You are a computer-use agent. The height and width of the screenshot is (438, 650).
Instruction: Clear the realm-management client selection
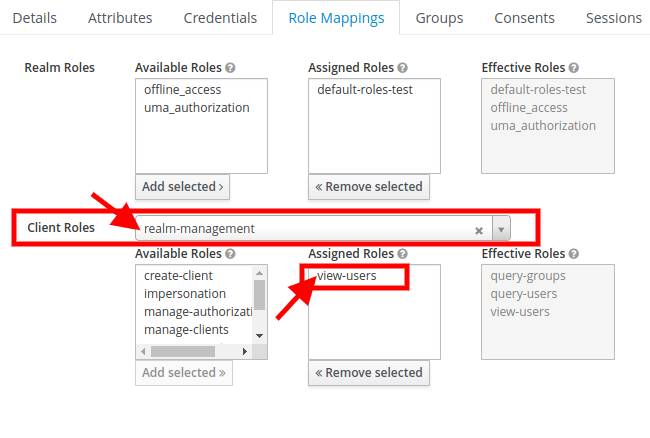click(479, 229)
